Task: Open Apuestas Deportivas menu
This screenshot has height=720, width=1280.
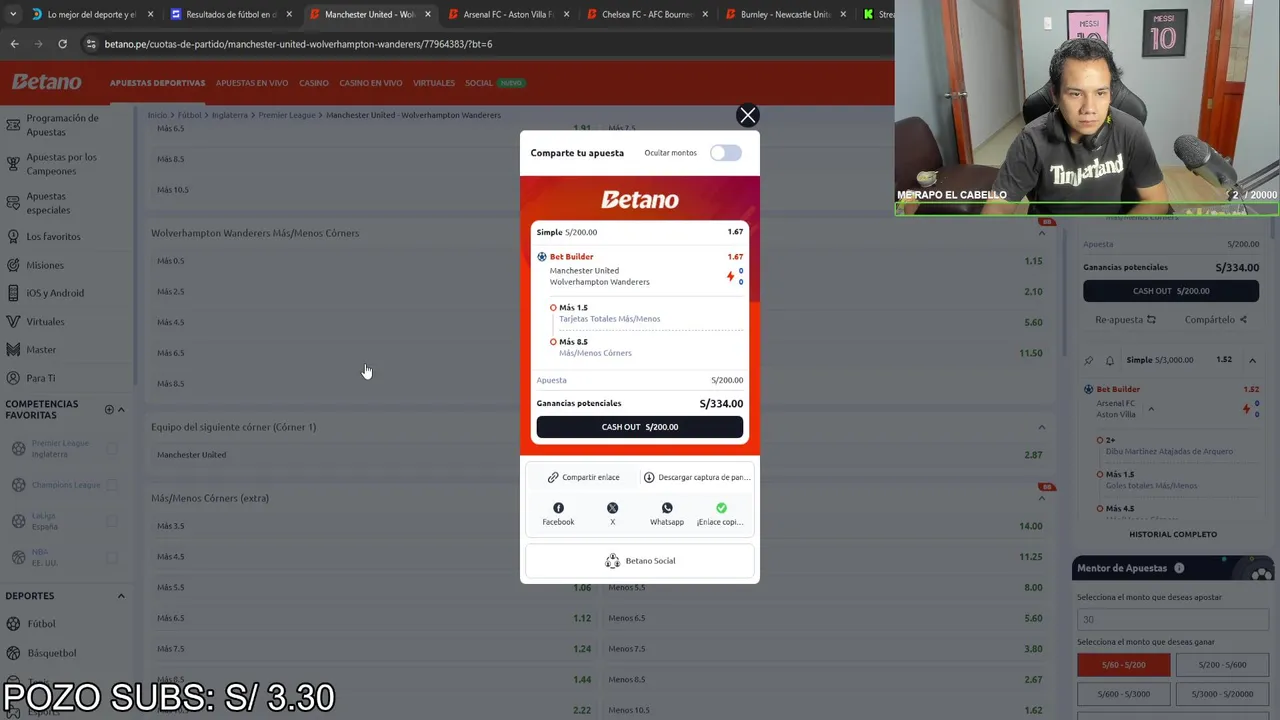Action: (x=157, y=83)
